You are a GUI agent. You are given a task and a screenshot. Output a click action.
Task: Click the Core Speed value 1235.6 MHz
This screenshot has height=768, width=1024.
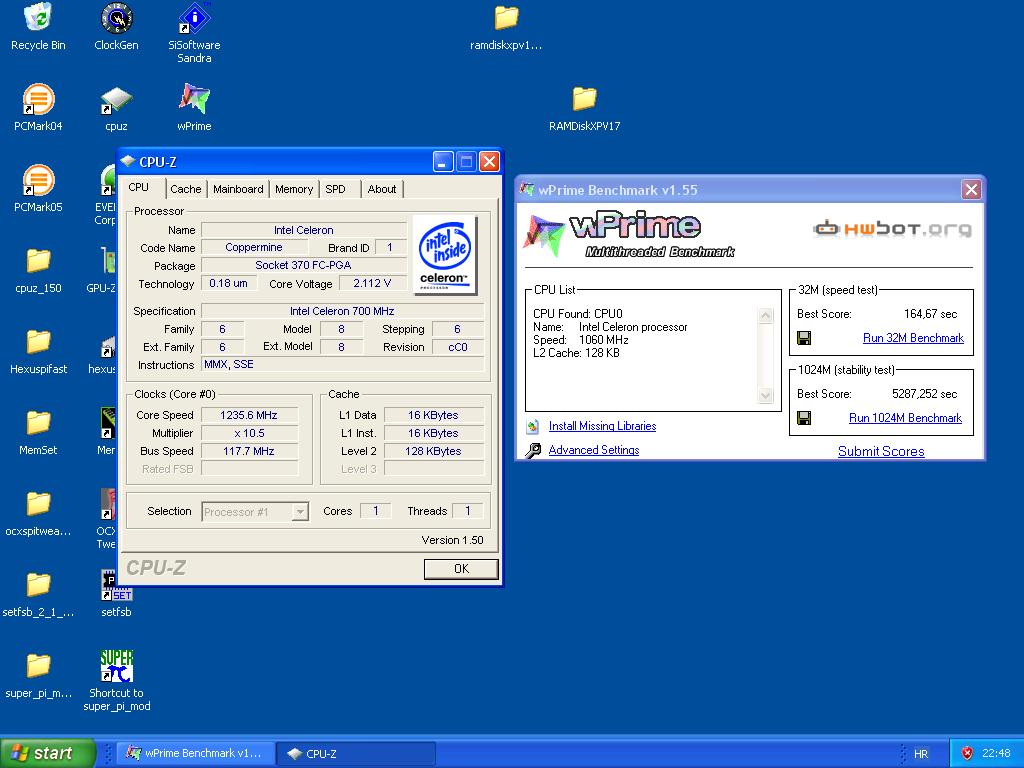pyautogui.click(x=249, y=415)
